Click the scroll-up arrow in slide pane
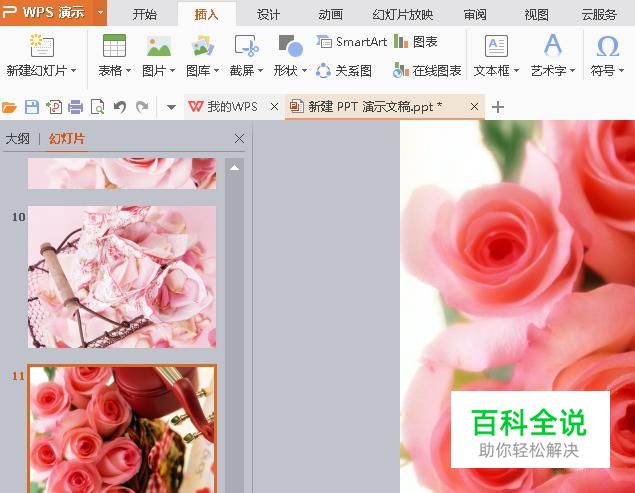Image resolution: width=635 pixels, height=493 pixels. (234, 168)
